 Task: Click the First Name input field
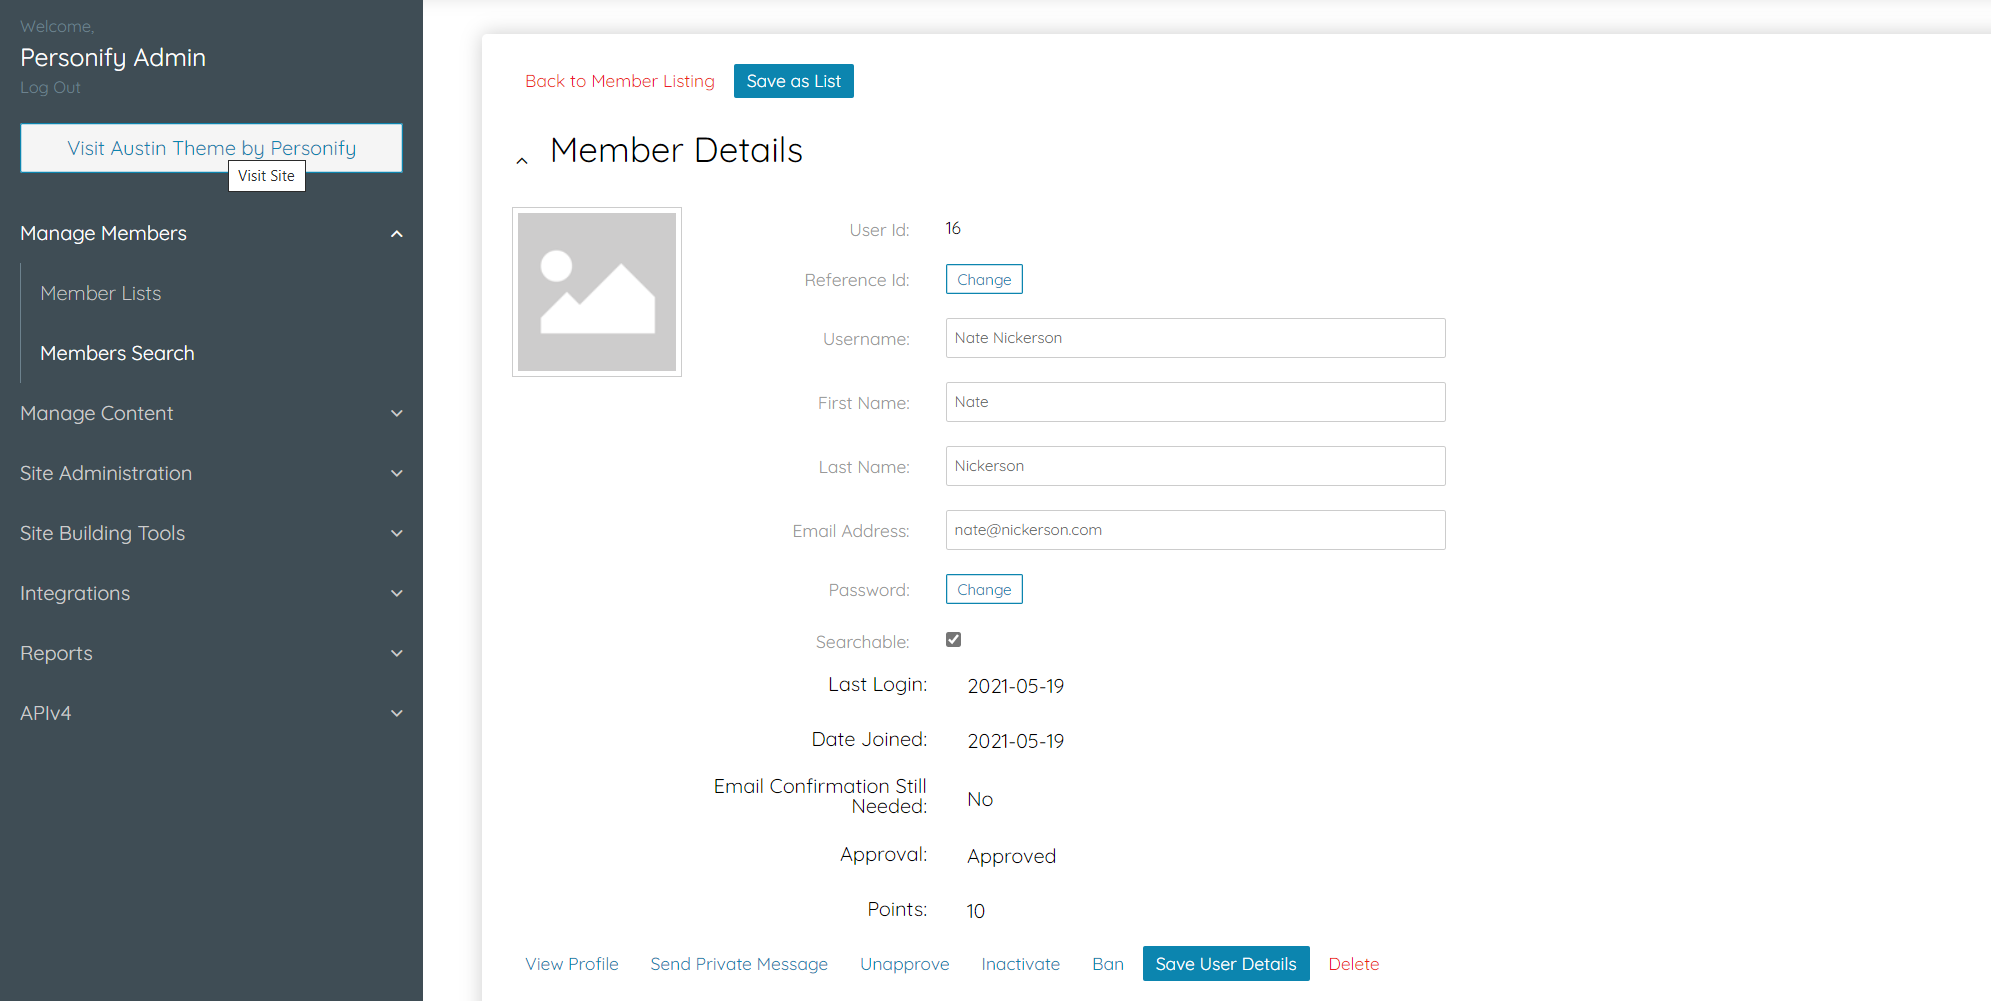point(1195,402)
